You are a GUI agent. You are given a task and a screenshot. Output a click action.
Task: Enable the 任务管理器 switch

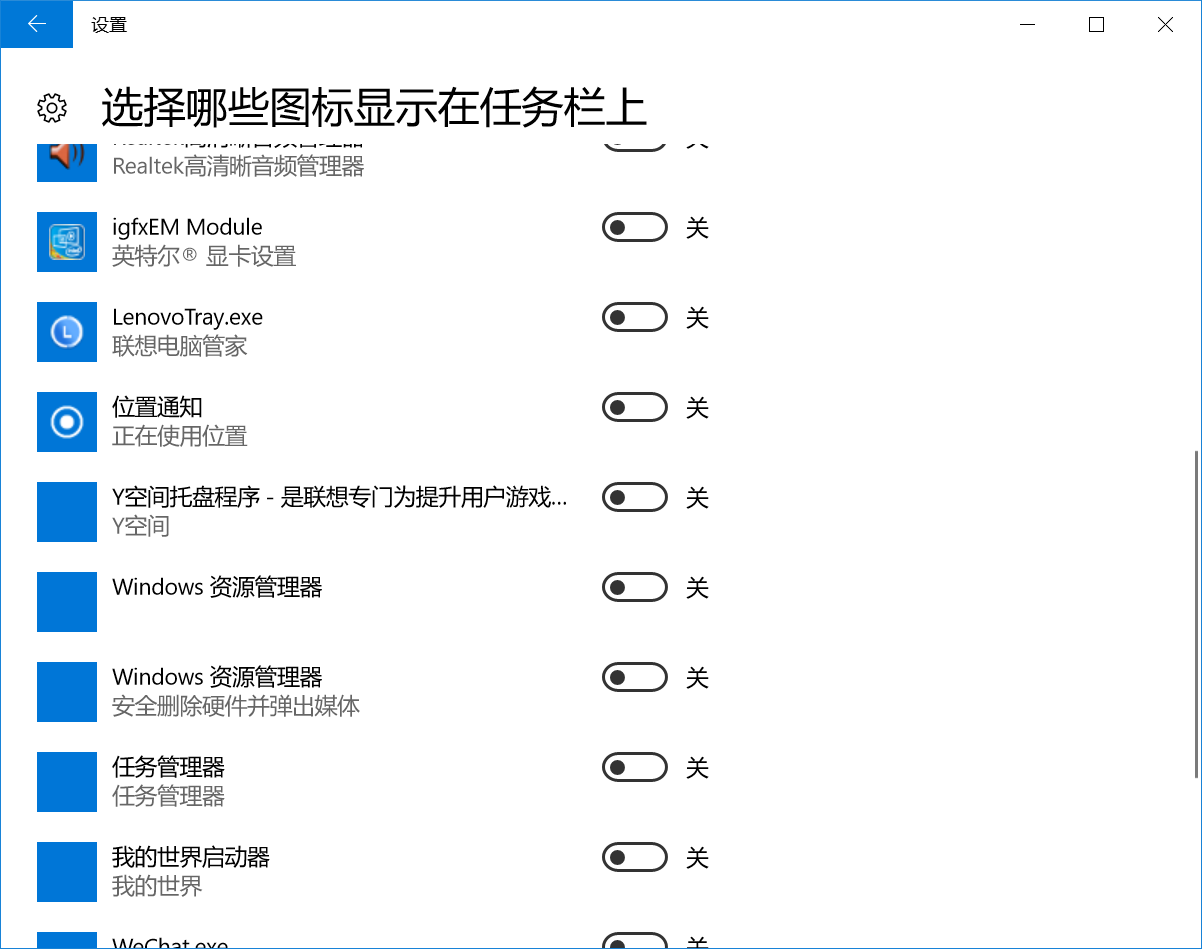(635, 768)
